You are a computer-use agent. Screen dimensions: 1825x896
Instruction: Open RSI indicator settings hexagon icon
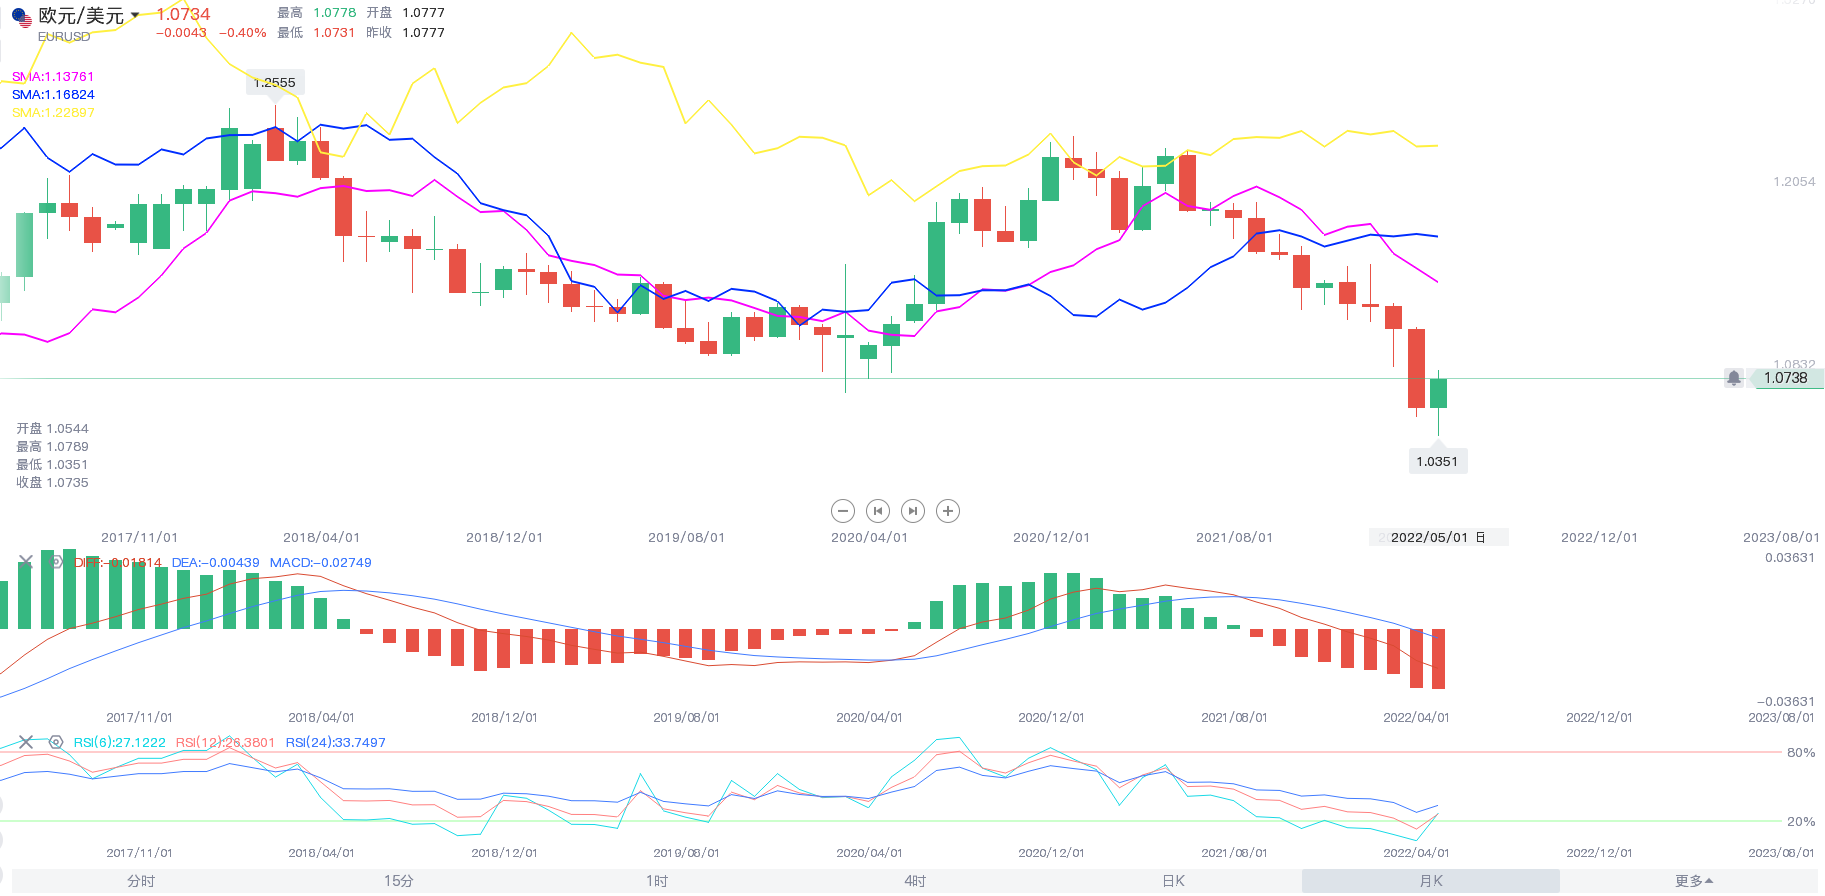click(56, 742)
